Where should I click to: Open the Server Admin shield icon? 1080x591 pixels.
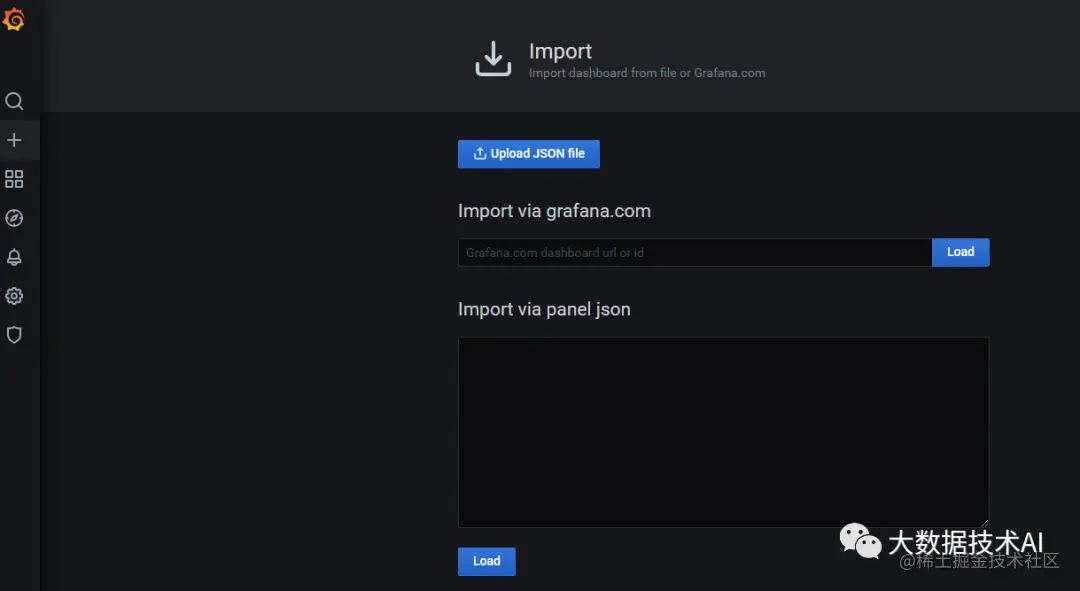[14, 335]
